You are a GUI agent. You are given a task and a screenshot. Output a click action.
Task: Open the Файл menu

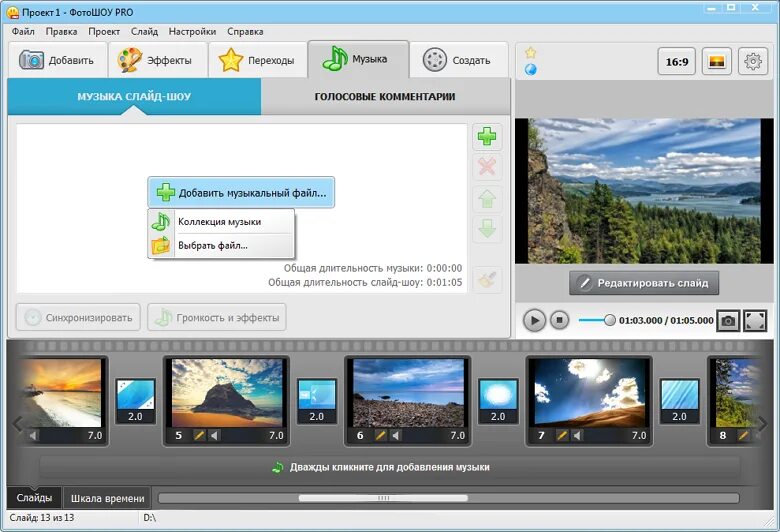23,31
